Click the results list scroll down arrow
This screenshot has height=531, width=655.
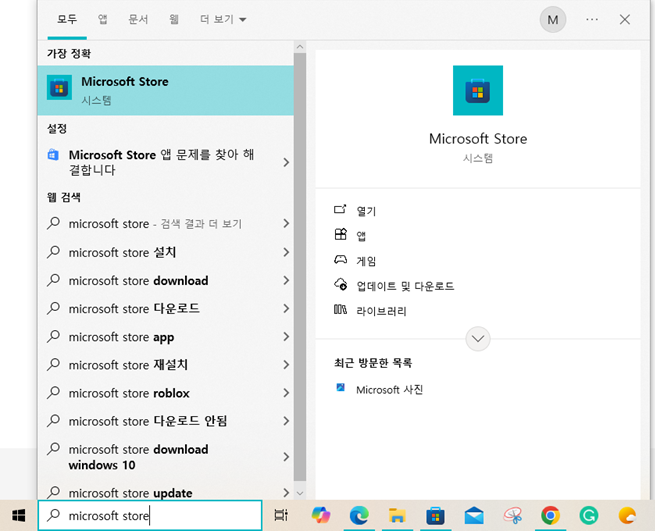[x=300, y=493]
